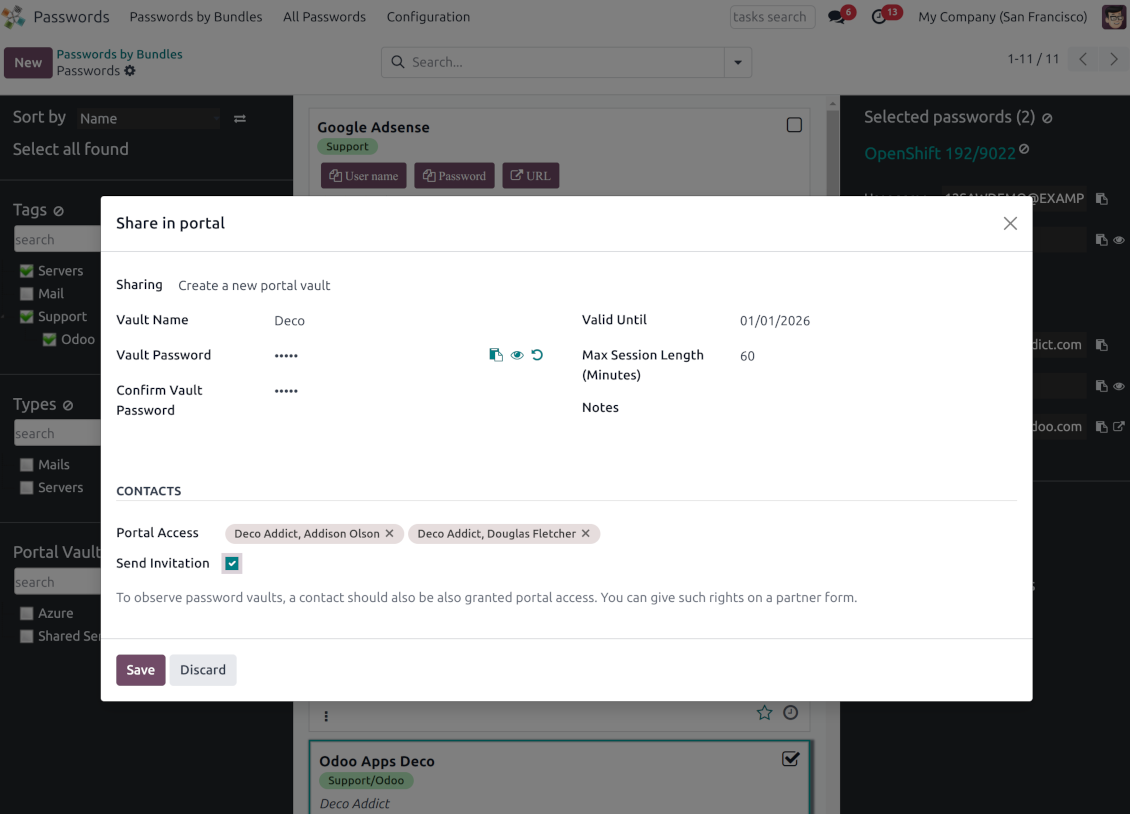The image size is (1130, 814).
Task: Toggle the Odoo tag checkbox
Action: click(x=49, y=340)
